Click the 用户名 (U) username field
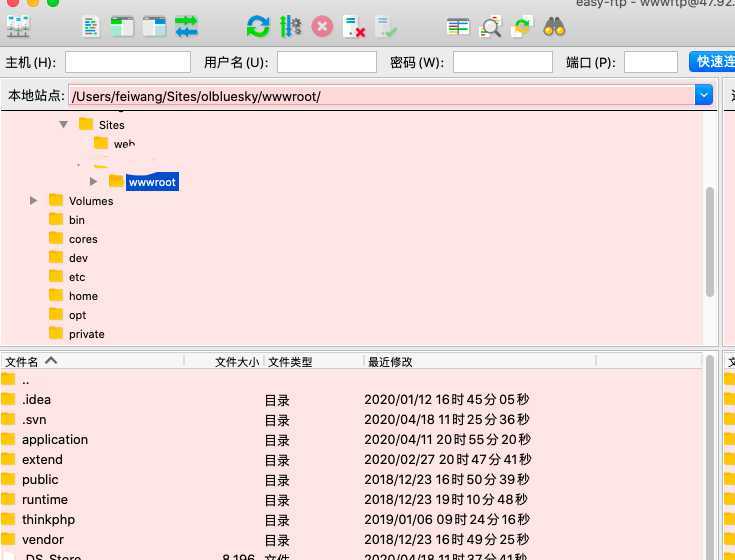Image resolution: width=735 pixels, height=560 pixels. coord(327,62)
